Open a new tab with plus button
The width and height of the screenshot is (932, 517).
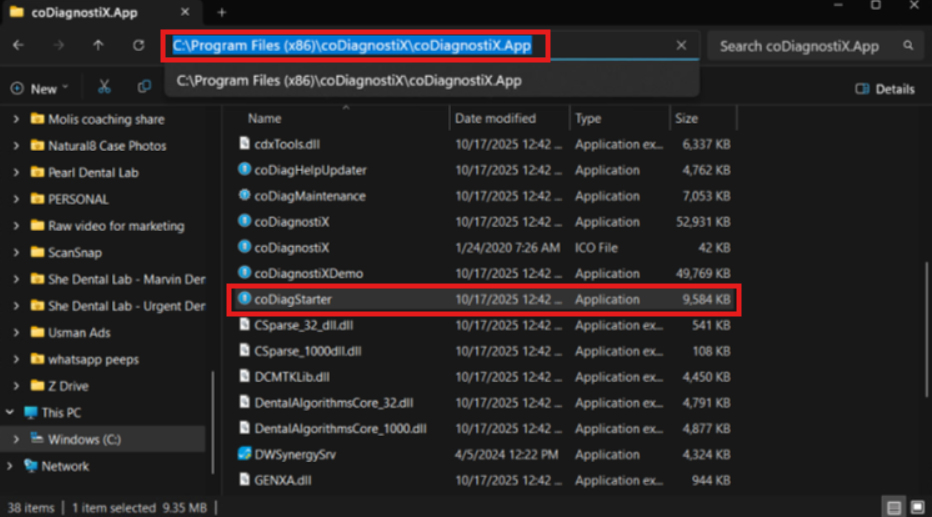pos(221,12)
